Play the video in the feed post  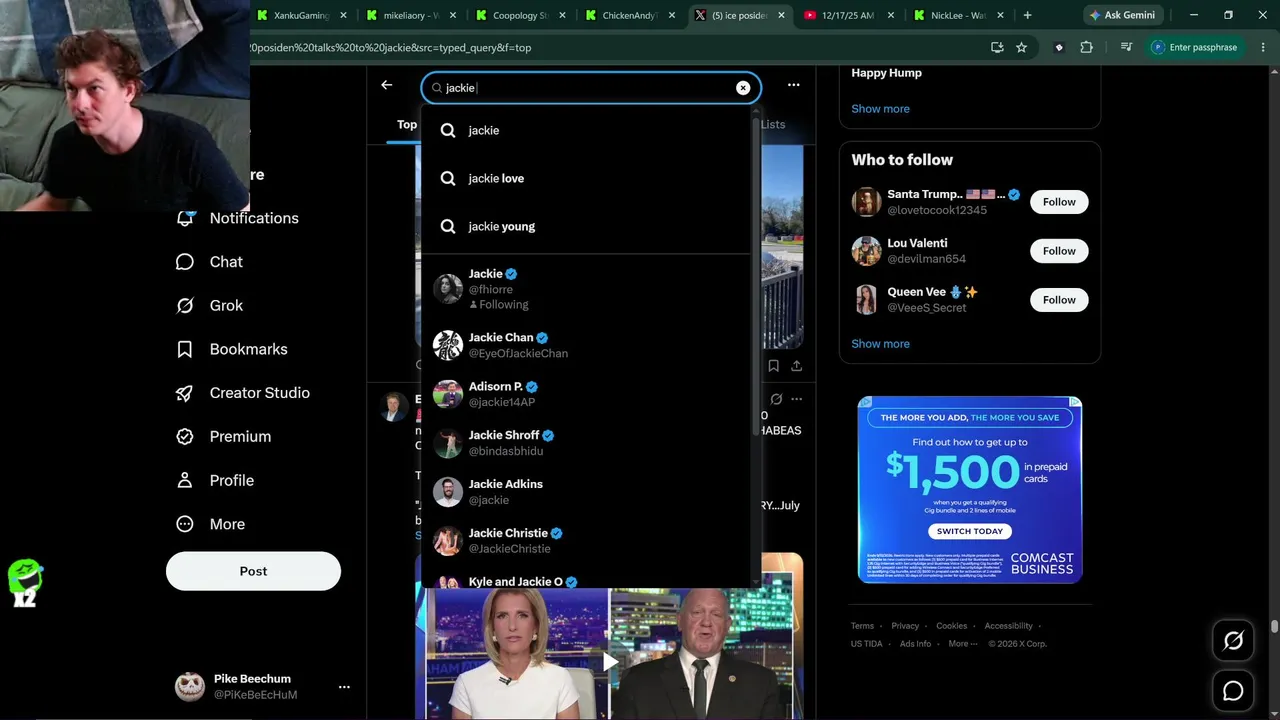[609, 661]
